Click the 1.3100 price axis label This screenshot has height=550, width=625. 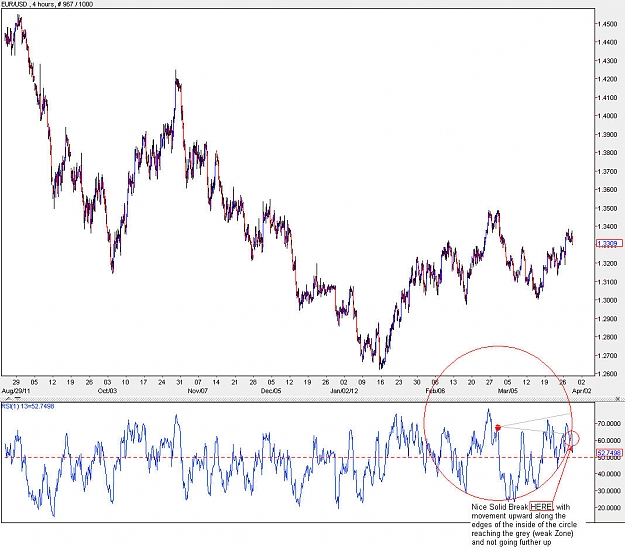[608, 282]
